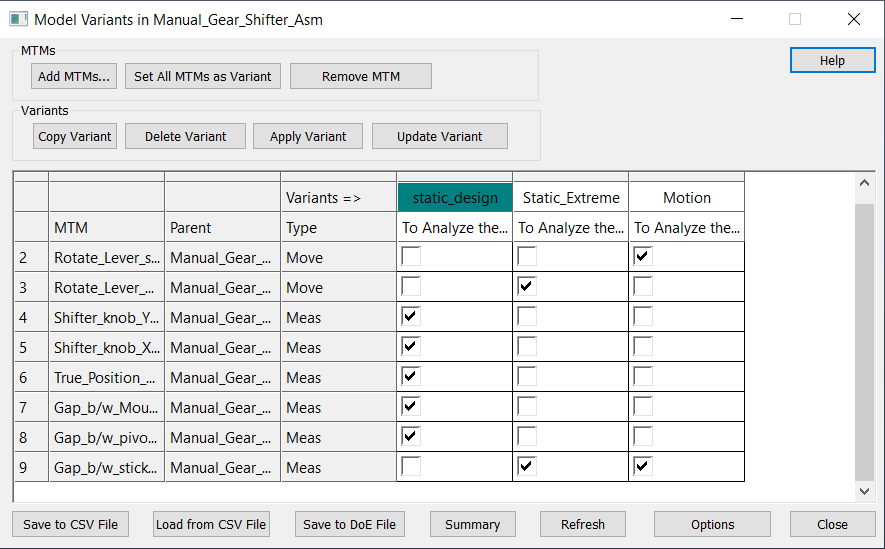Click Set All MTMs as Variant
This screenshot has width=885, height=549.
[x=203, y=76]
